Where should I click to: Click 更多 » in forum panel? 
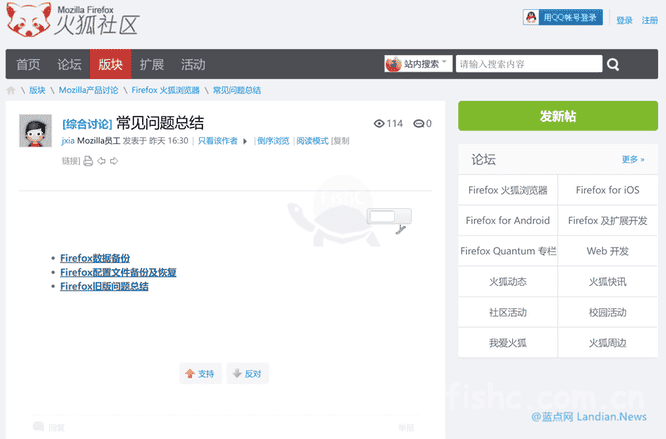[633, 159]
